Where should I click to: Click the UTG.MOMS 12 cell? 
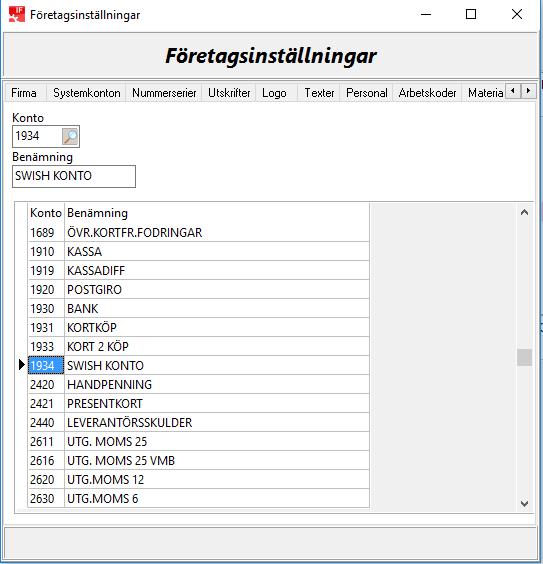click(217, 479)
